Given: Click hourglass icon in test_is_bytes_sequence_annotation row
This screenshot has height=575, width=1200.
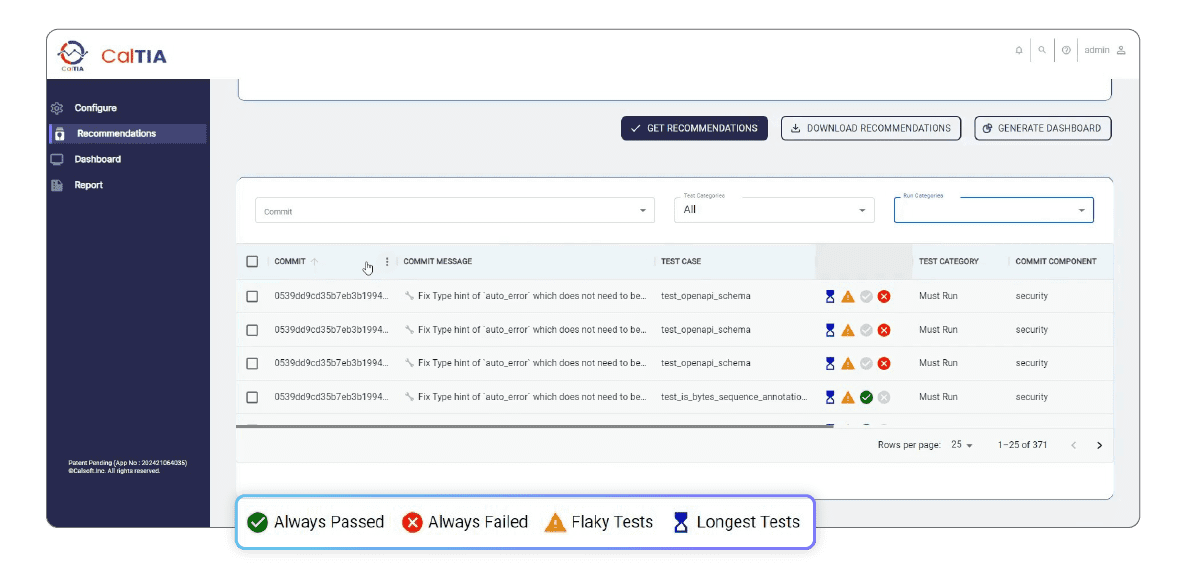Looking at the screenshot, I should (x=830, y=397).
